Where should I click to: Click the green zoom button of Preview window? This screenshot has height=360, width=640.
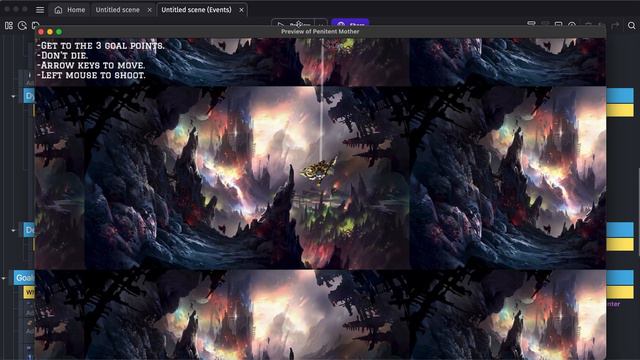59,32
